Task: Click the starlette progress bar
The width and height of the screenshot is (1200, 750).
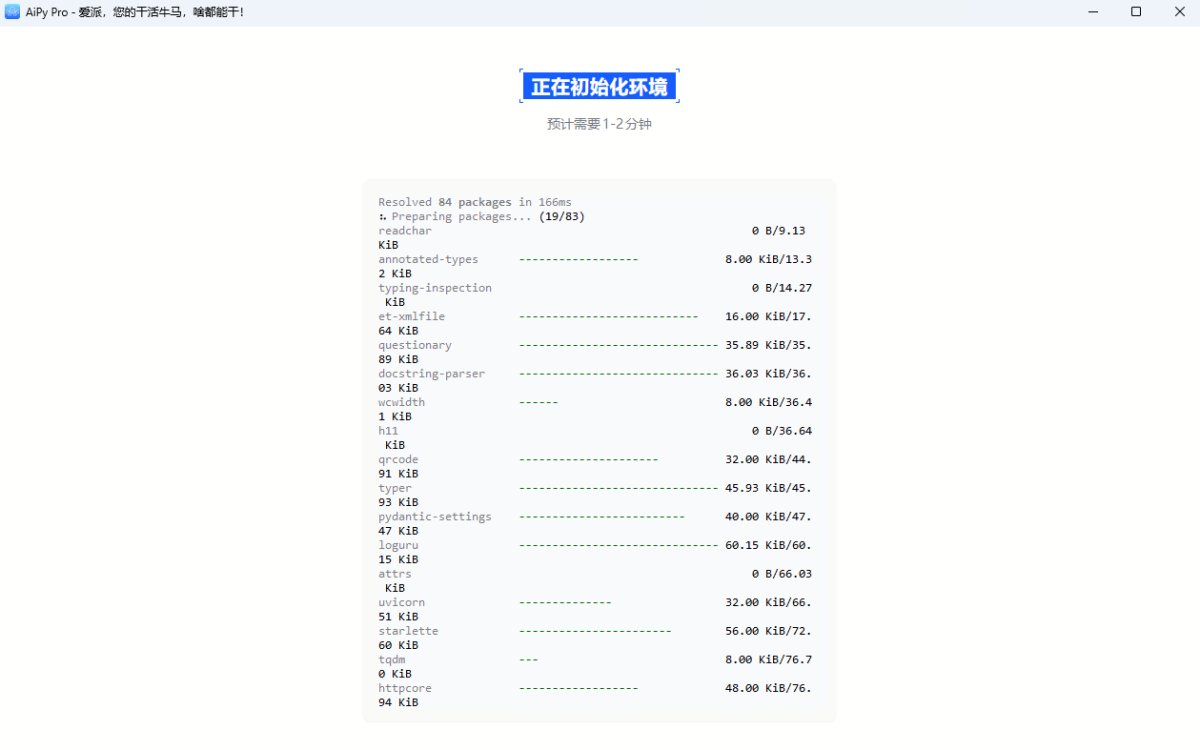Action: click(595, 632)
